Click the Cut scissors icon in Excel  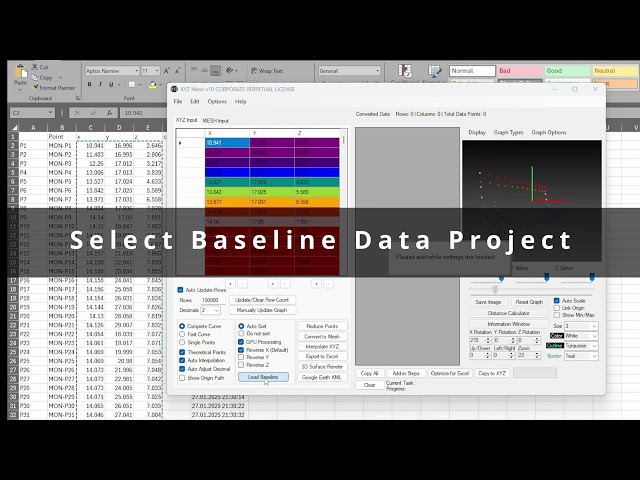tap(34, 67)
